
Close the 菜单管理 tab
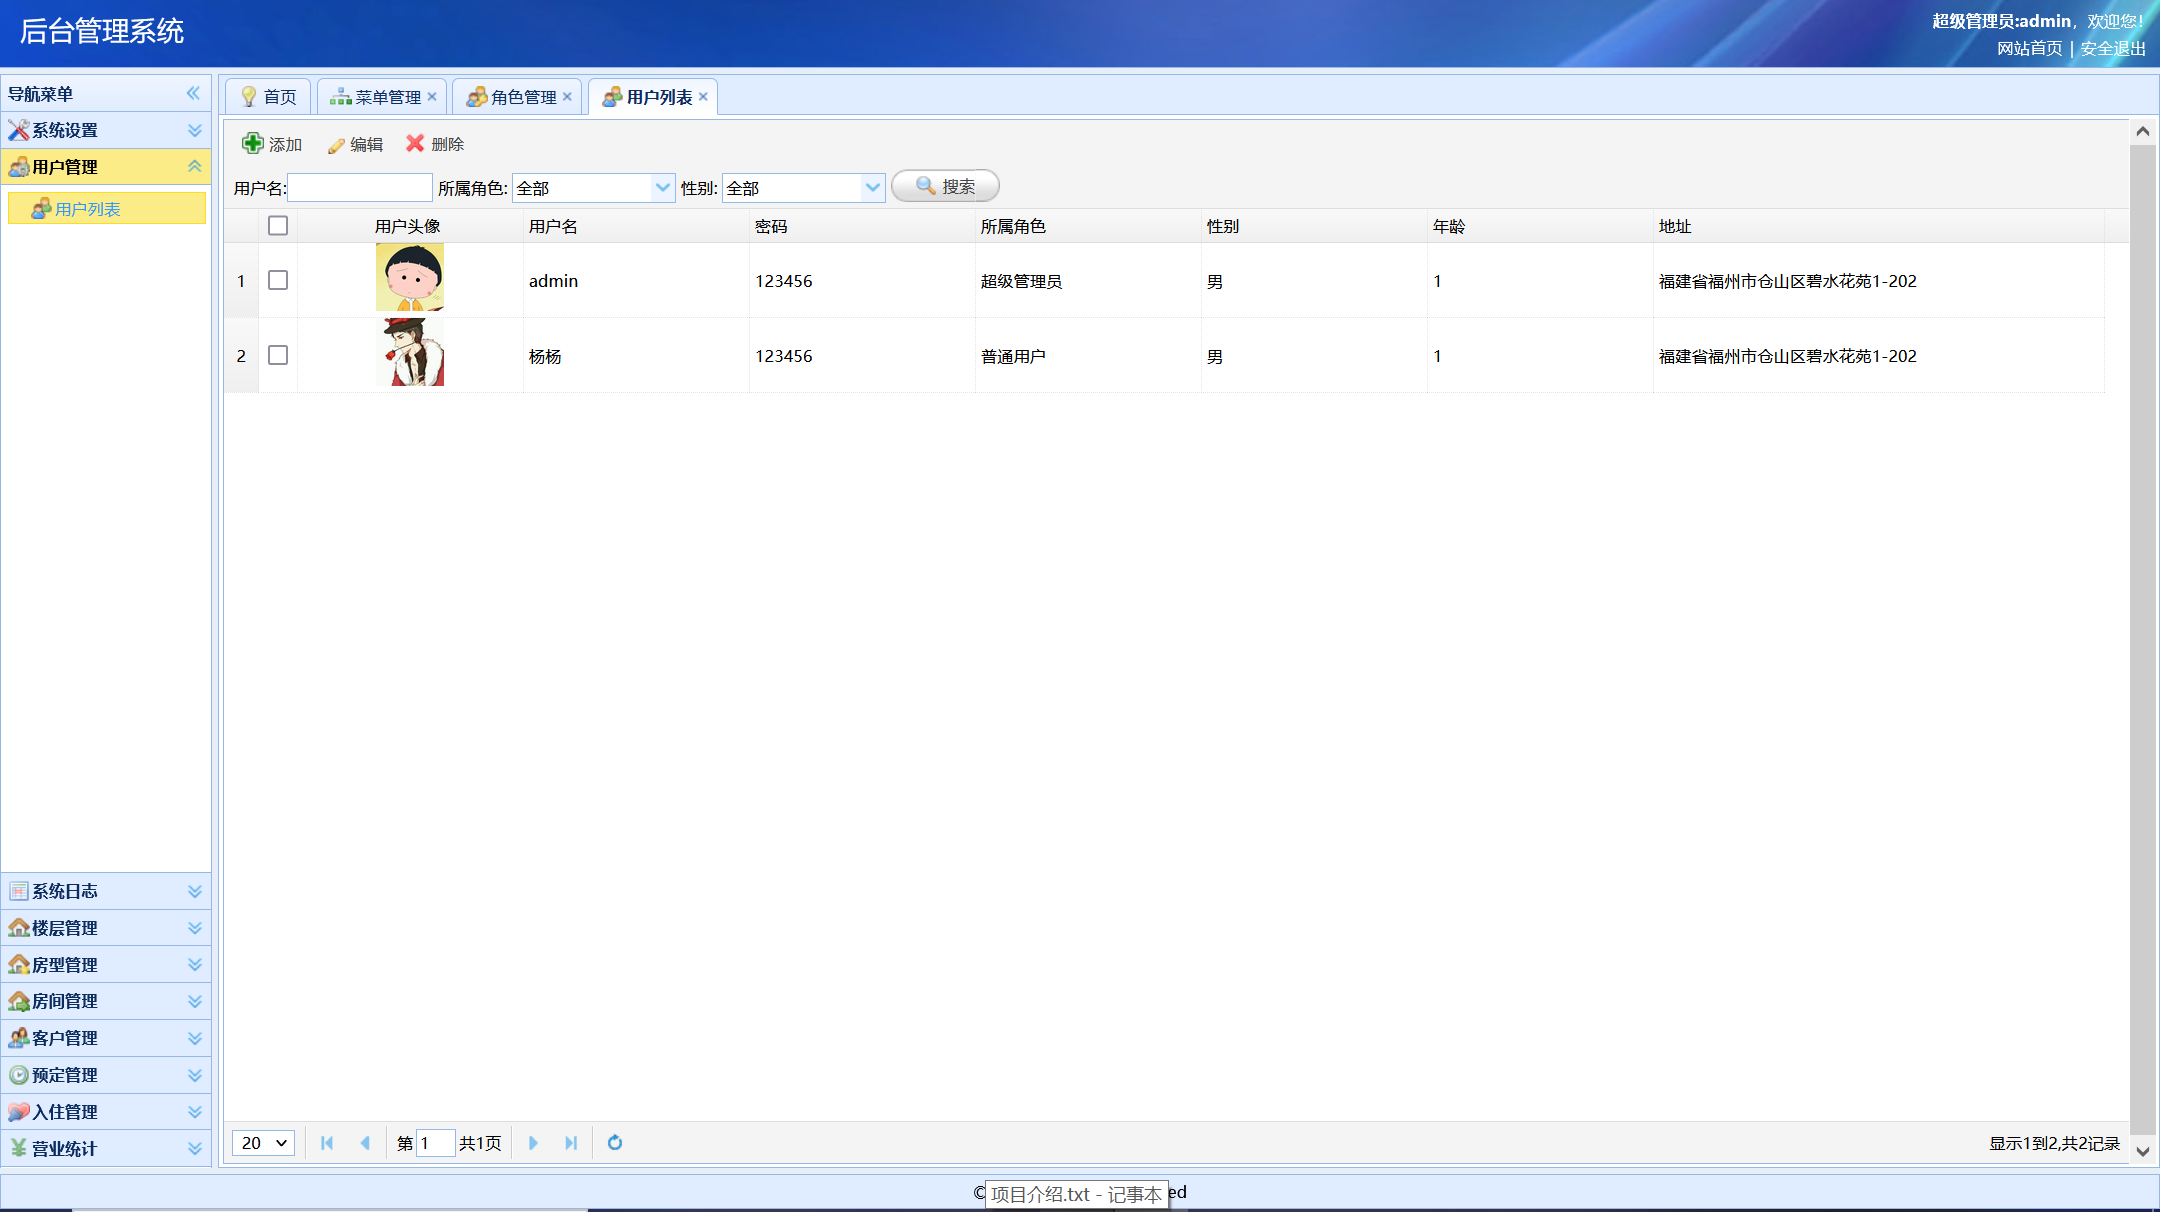point(432,97)
